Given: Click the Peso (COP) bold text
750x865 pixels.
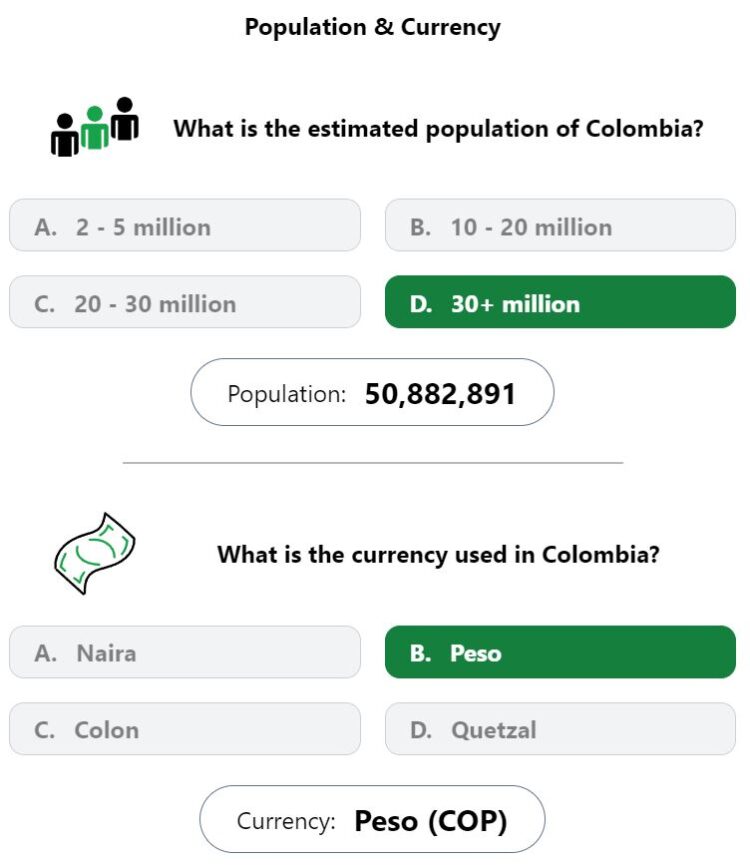Looking at the screenshot, I should [431, 821].
